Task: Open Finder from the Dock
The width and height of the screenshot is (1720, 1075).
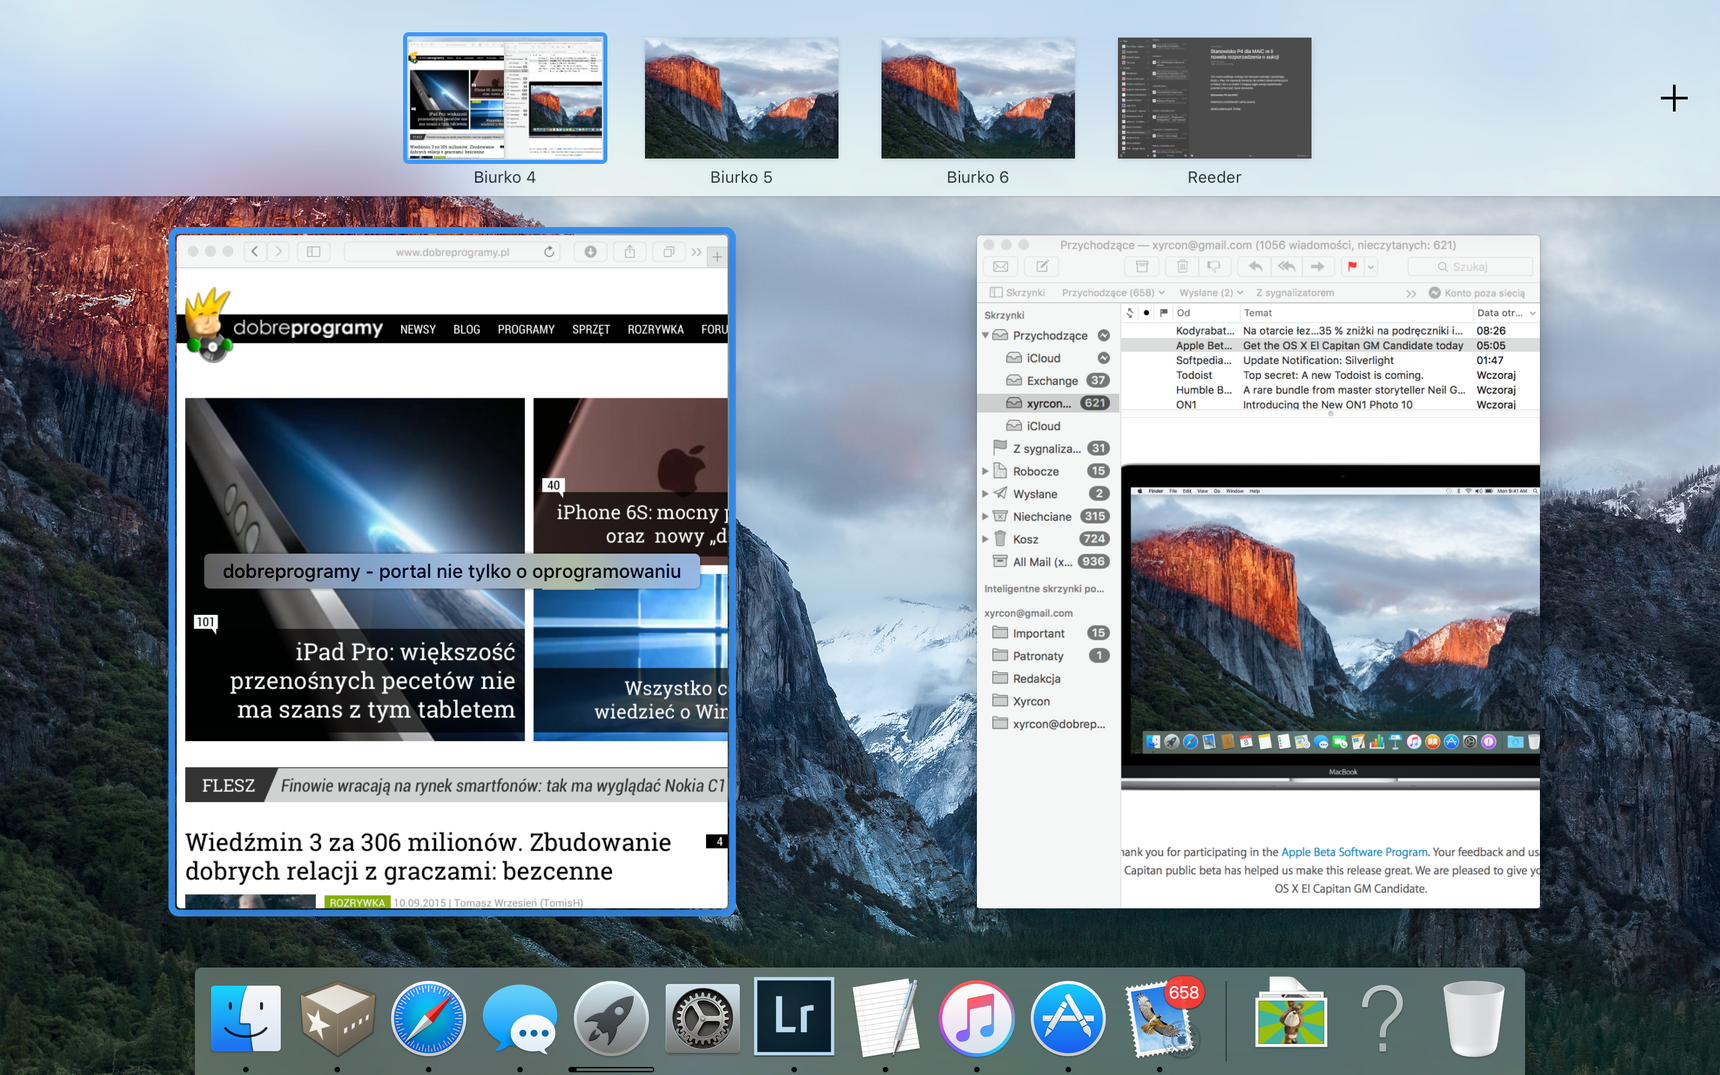Action: click(246, 1018)
